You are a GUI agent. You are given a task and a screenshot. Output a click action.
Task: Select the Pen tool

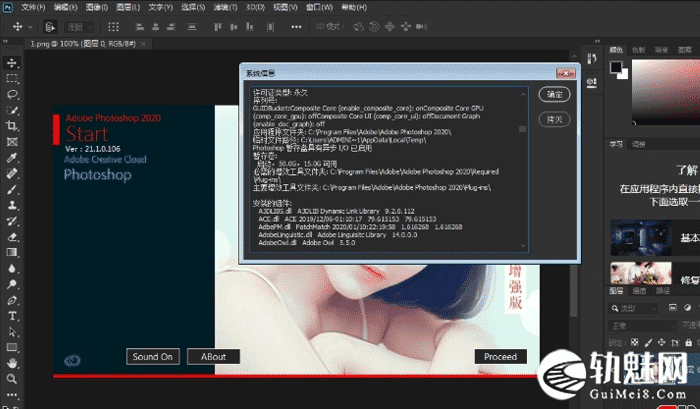coord(12,300)
